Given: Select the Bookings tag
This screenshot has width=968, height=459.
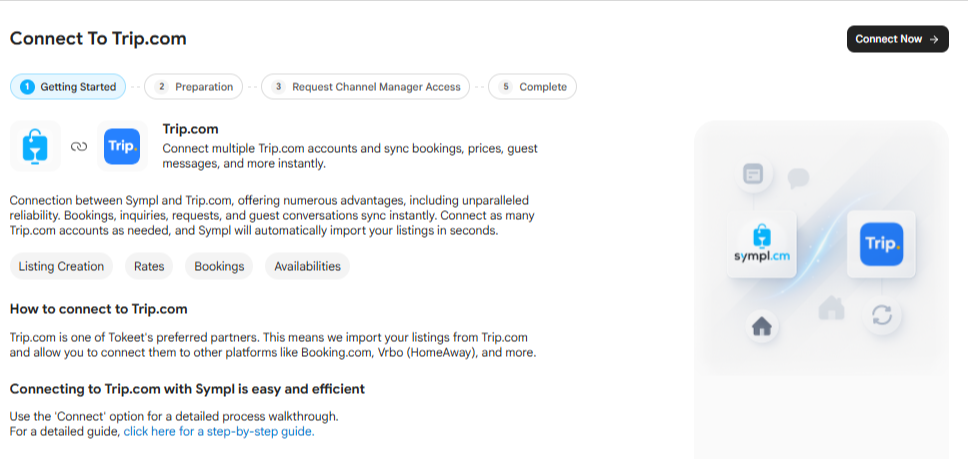Looking at the screenshot, I should tap(219, 267).
